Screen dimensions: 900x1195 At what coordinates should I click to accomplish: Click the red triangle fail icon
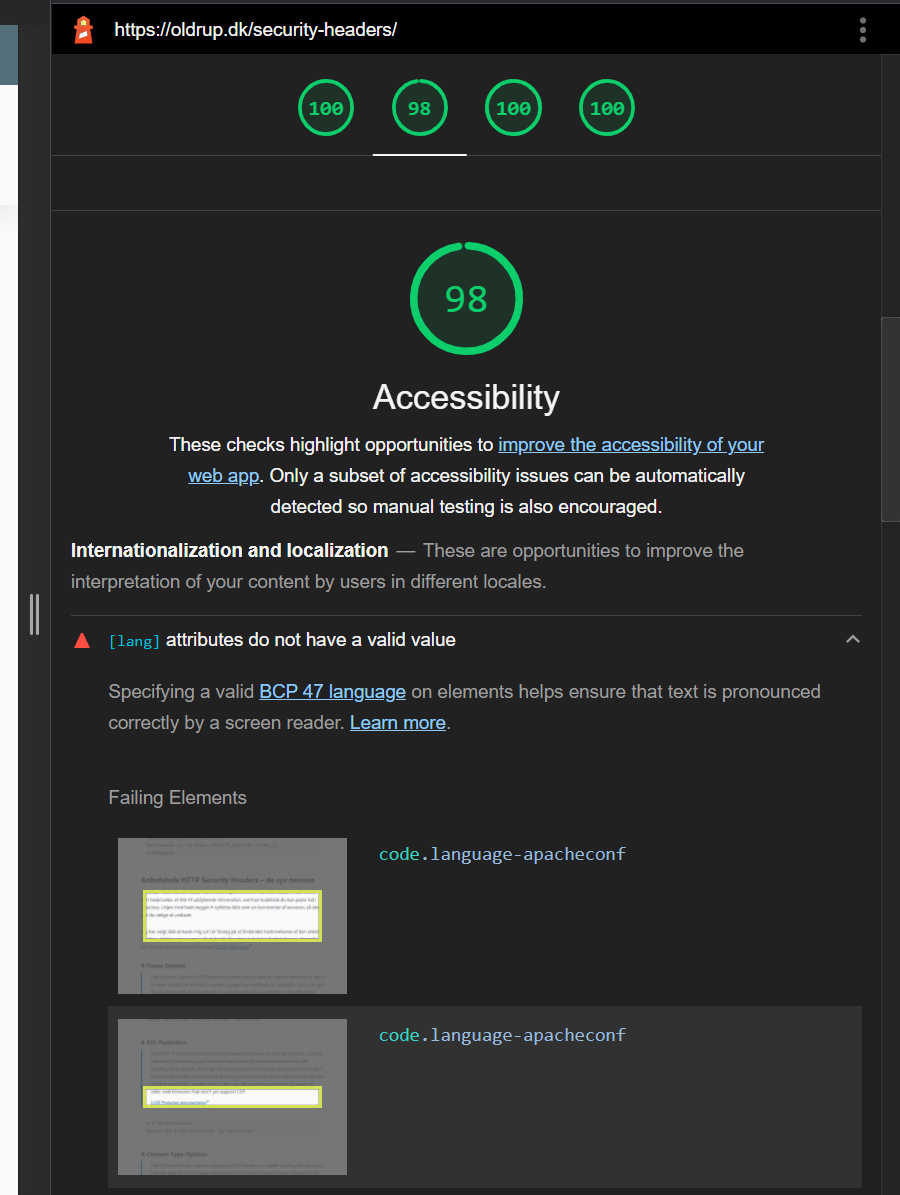click(82, 640)
